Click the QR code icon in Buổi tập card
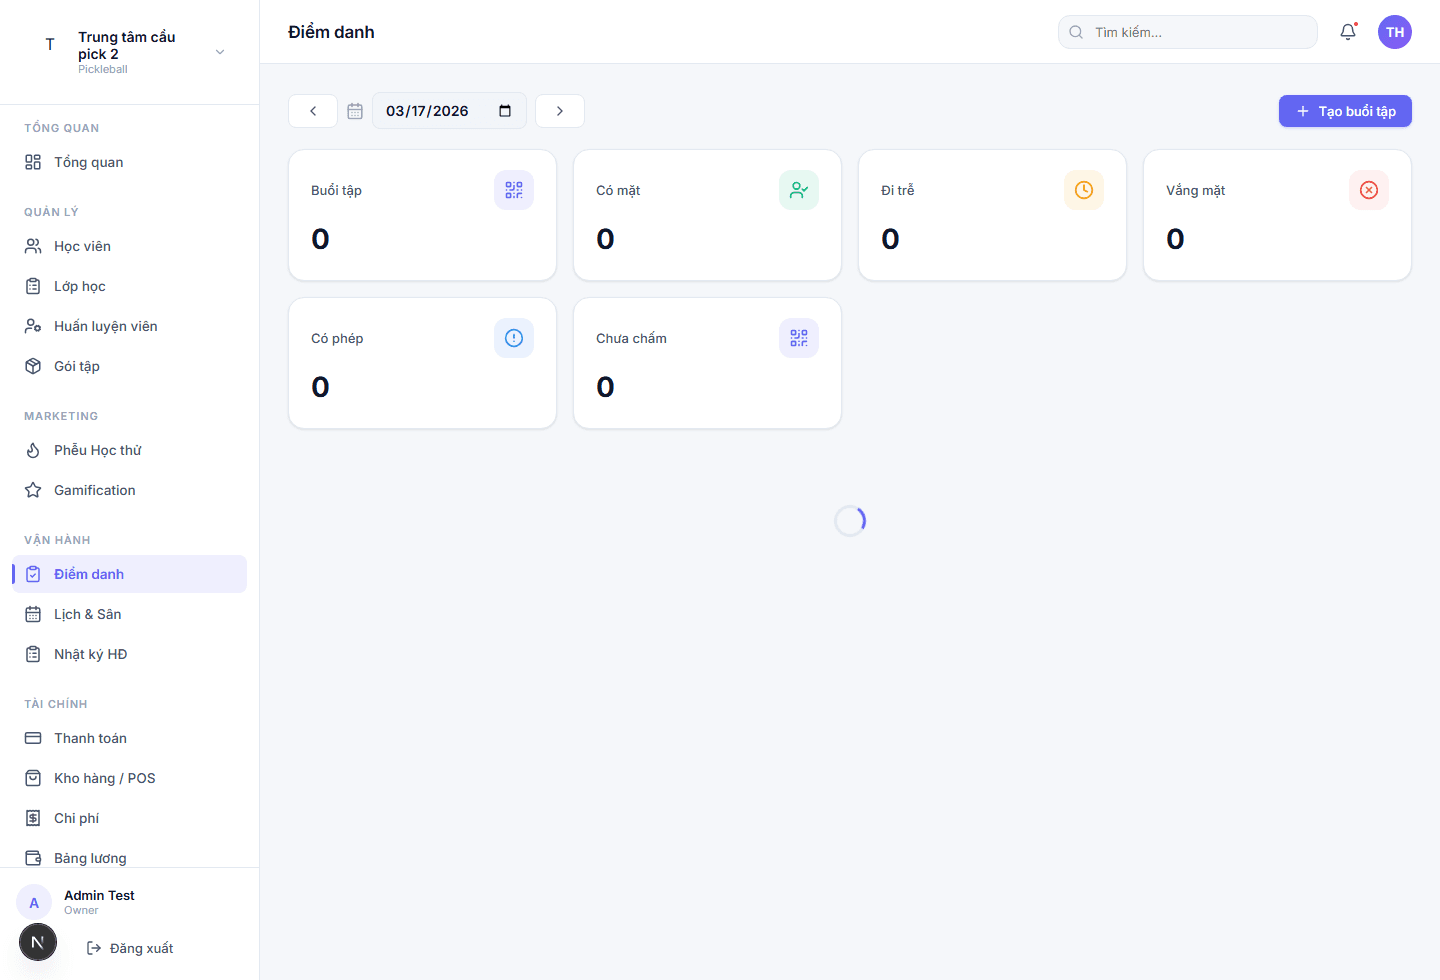The width and height of the screenshot is (1440, 980). pos(513,190)
